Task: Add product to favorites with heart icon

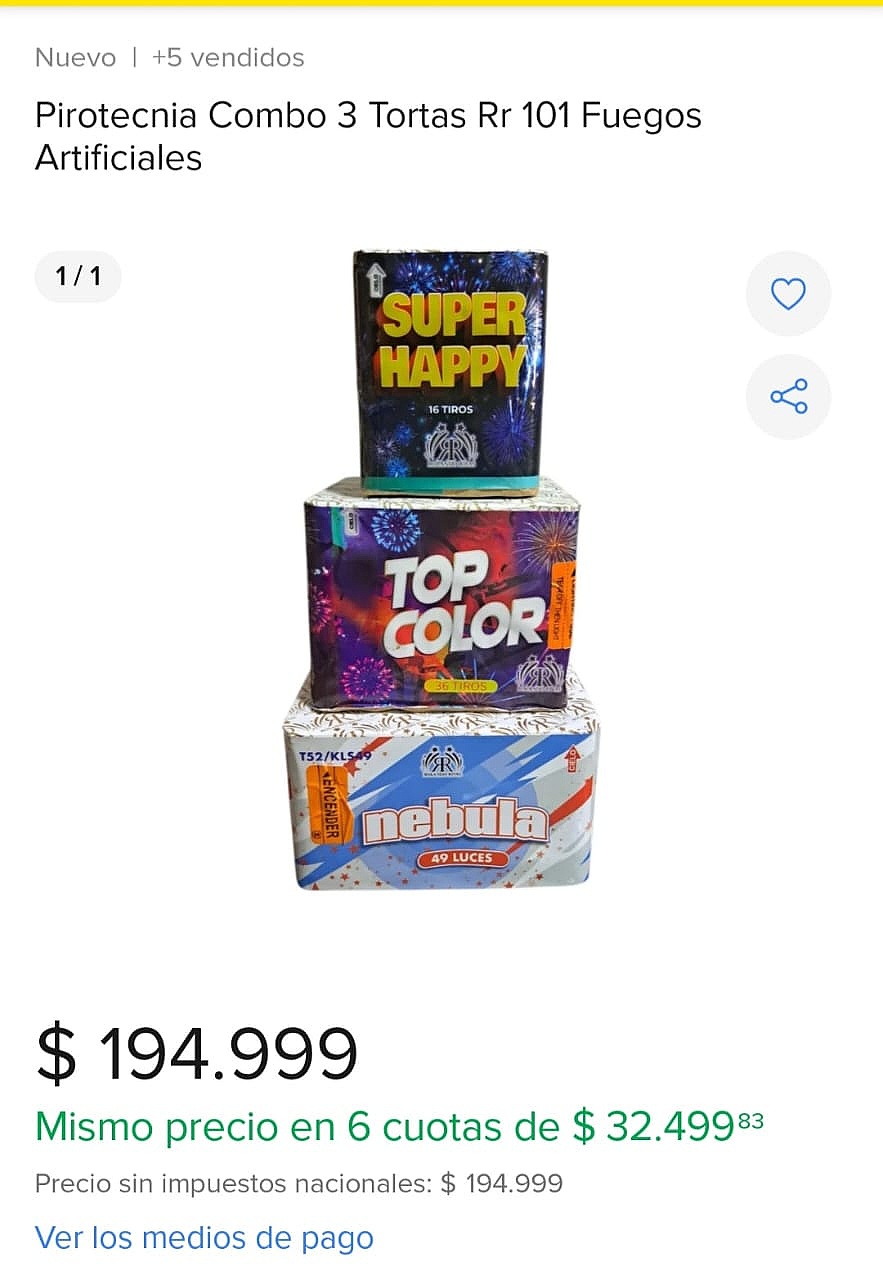Action: point(788,294)
